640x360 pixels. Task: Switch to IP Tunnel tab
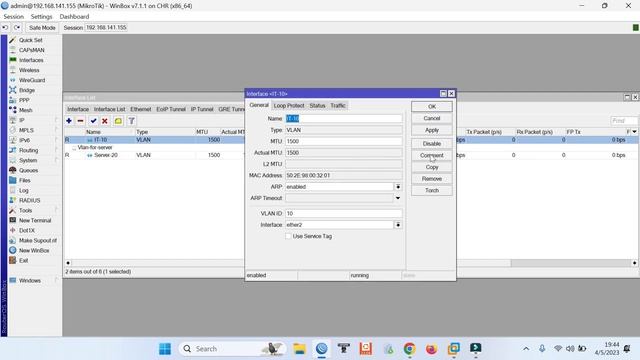click(x=202, y=109)
